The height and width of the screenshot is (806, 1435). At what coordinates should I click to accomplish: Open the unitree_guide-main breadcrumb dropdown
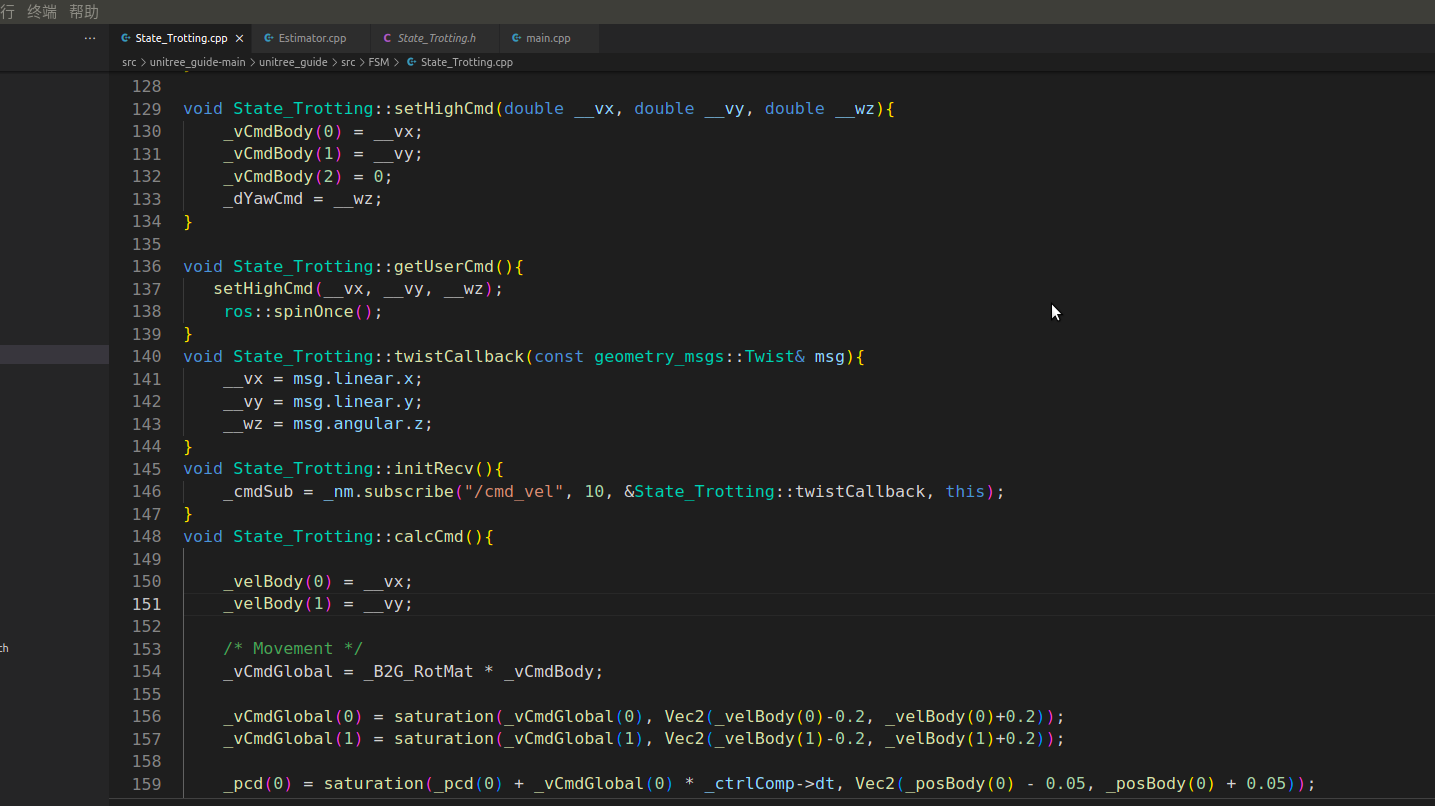pyautogui.click(x=197, y=62)
